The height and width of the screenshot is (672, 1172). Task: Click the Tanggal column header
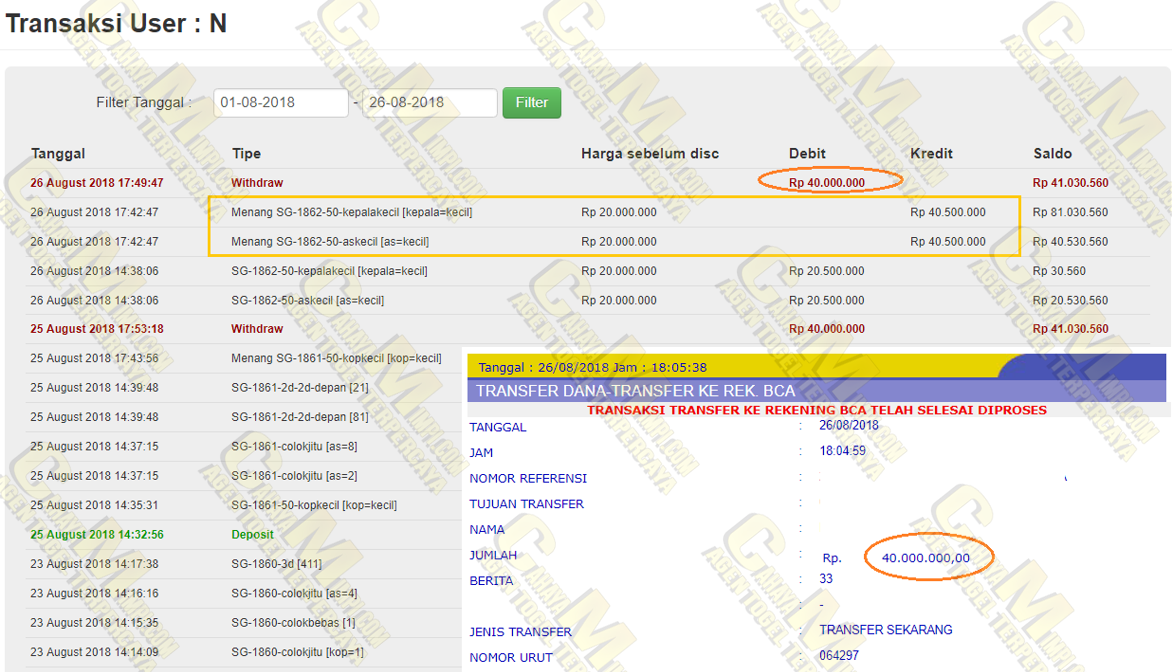coord(58,153)
